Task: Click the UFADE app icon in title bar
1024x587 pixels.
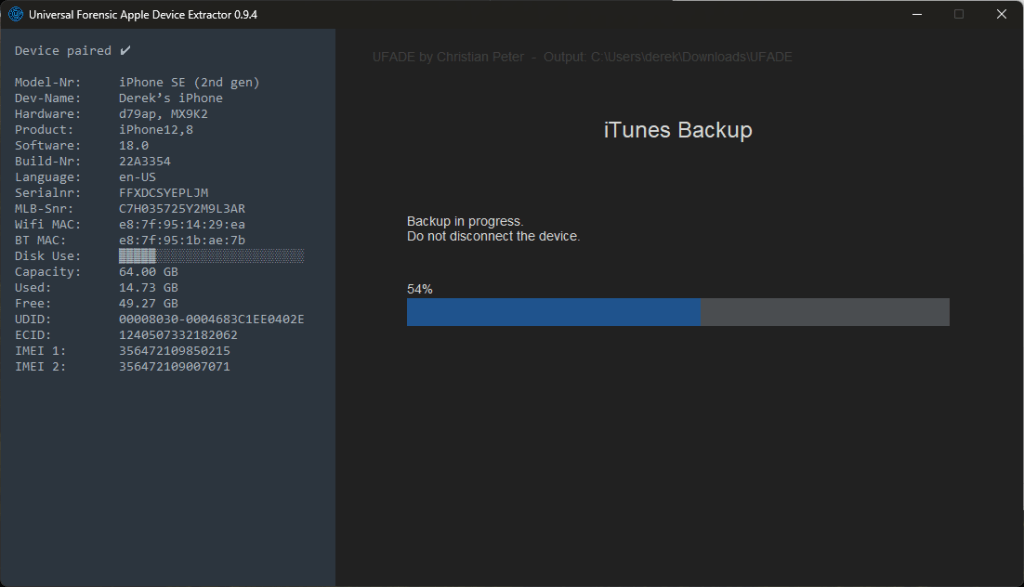Action: pyautogui.click(x=16, y=14)
